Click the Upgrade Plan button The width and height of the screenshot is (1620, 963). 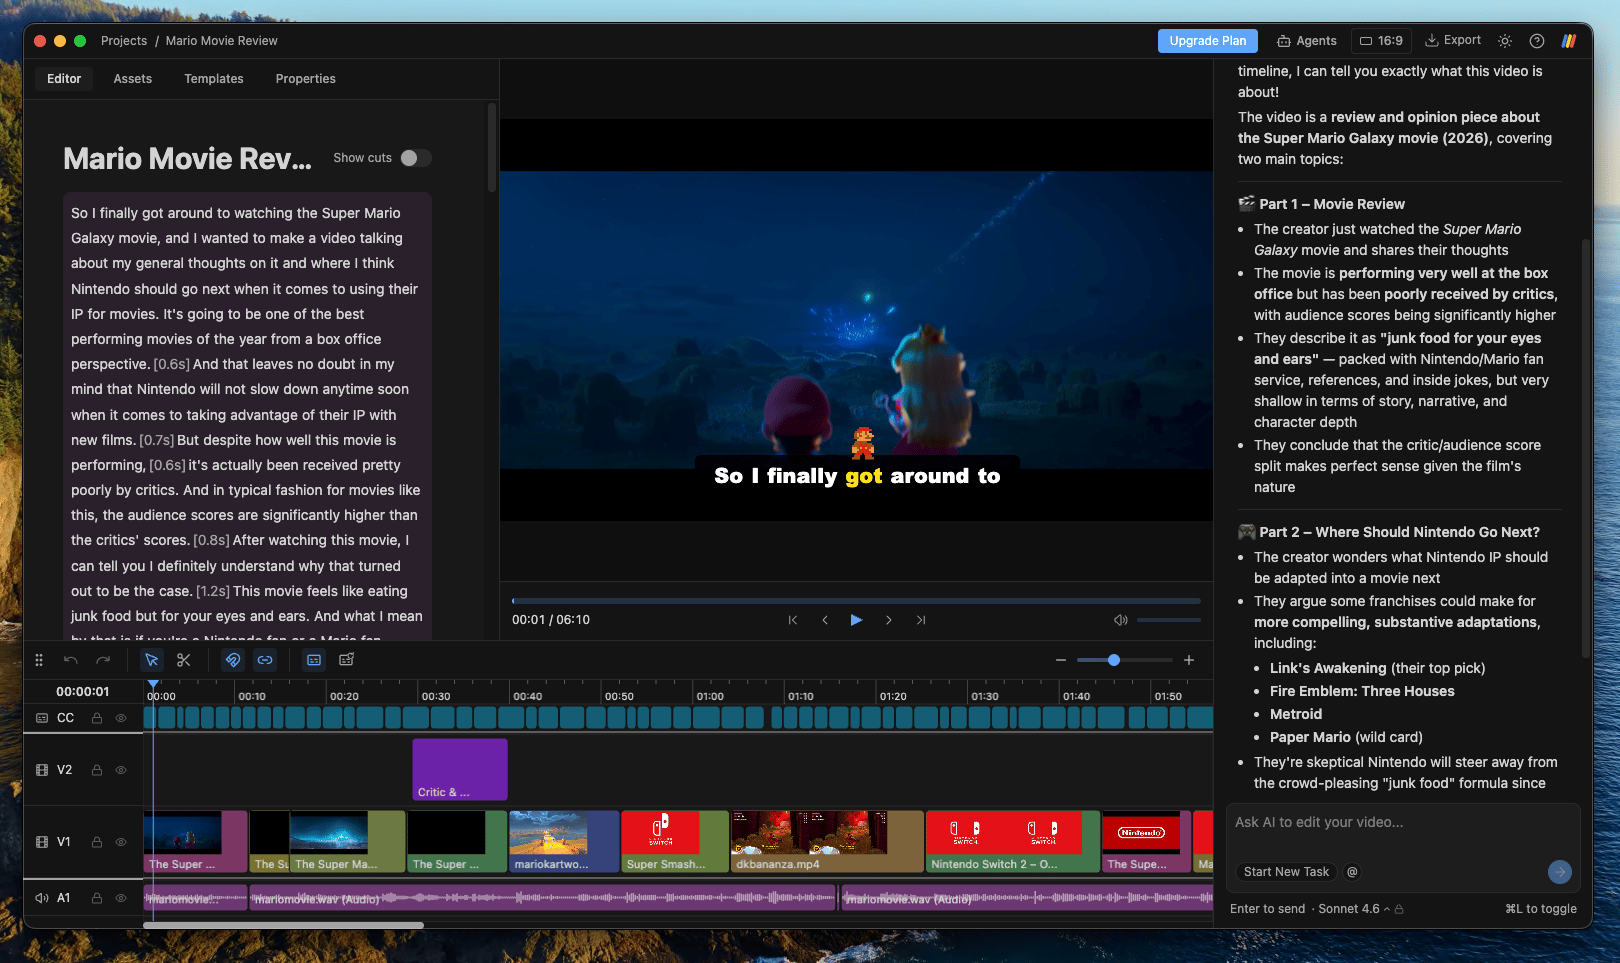point(1208,41)
